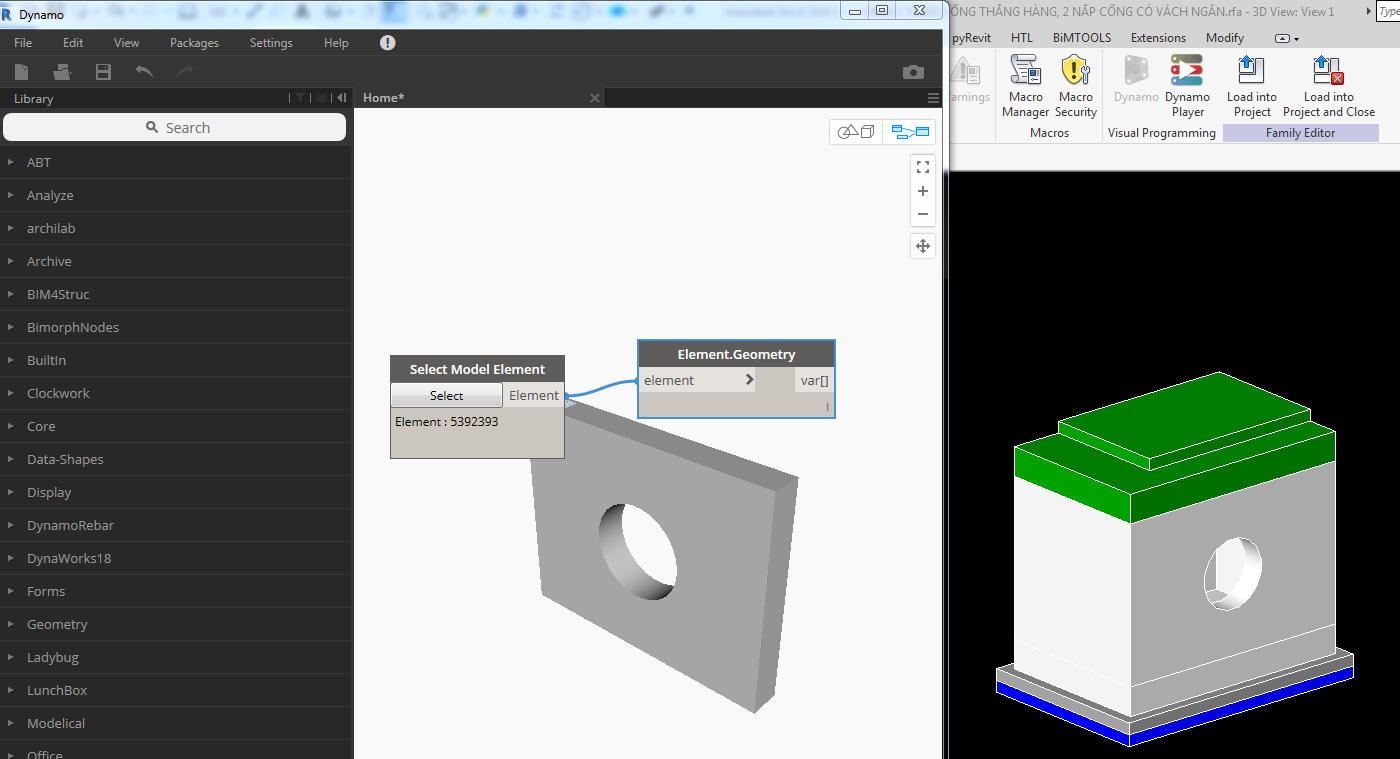This screenshot has width=1400, height=759.
Task: Click the zoom-to-fit icon on canvas
Action: pyautogui.click(x=922, y=166)
